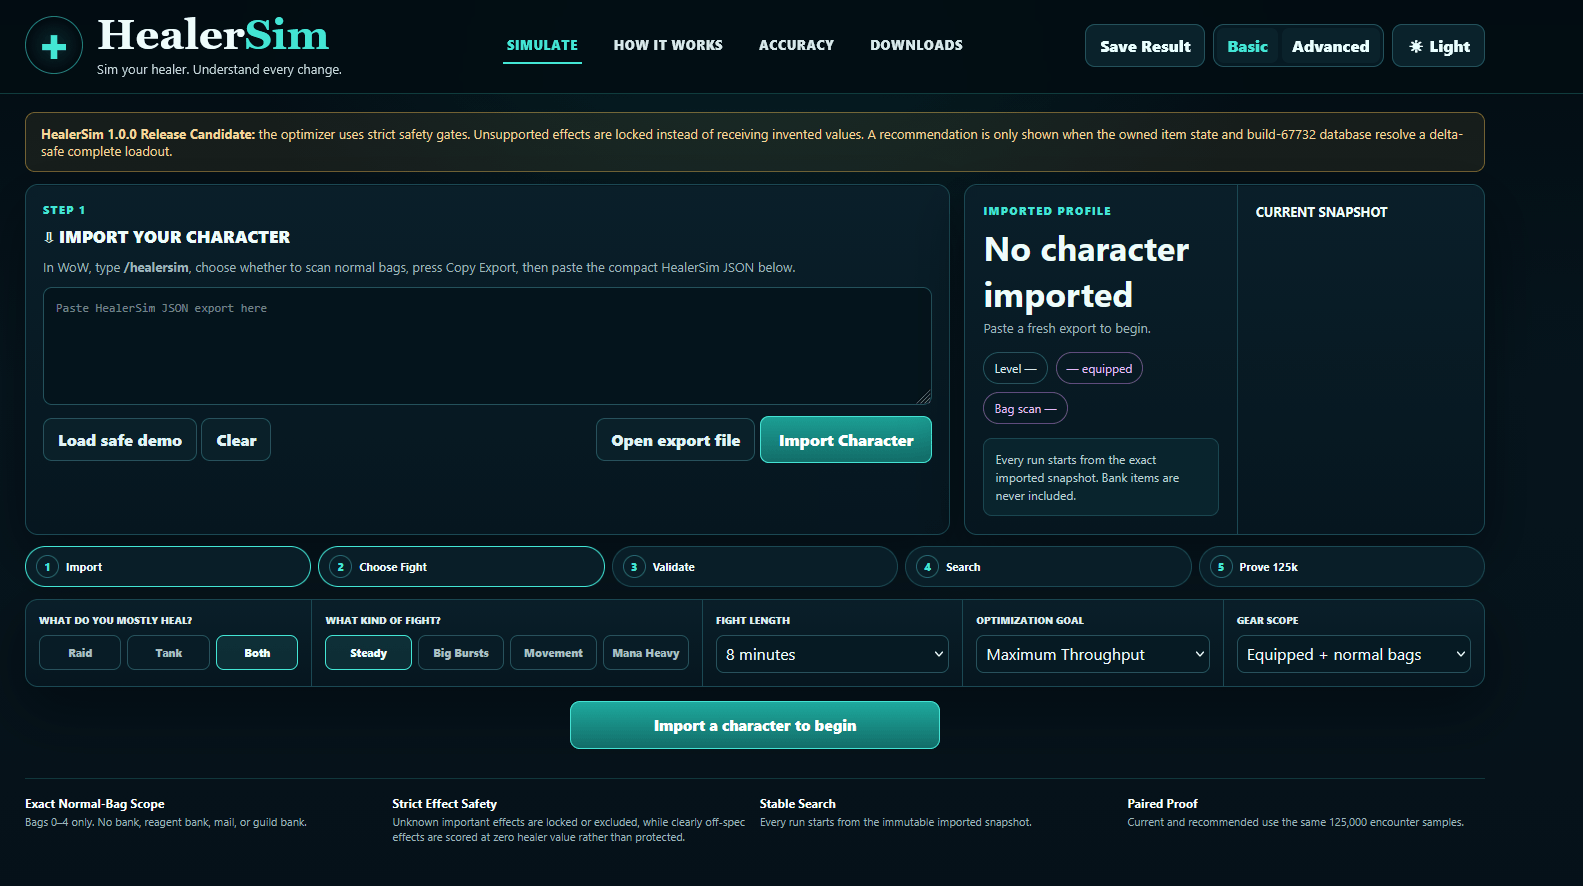This screenshot has height=886, width=1583.
Task: Open the Fight Length dropdown
Action: 832,654
